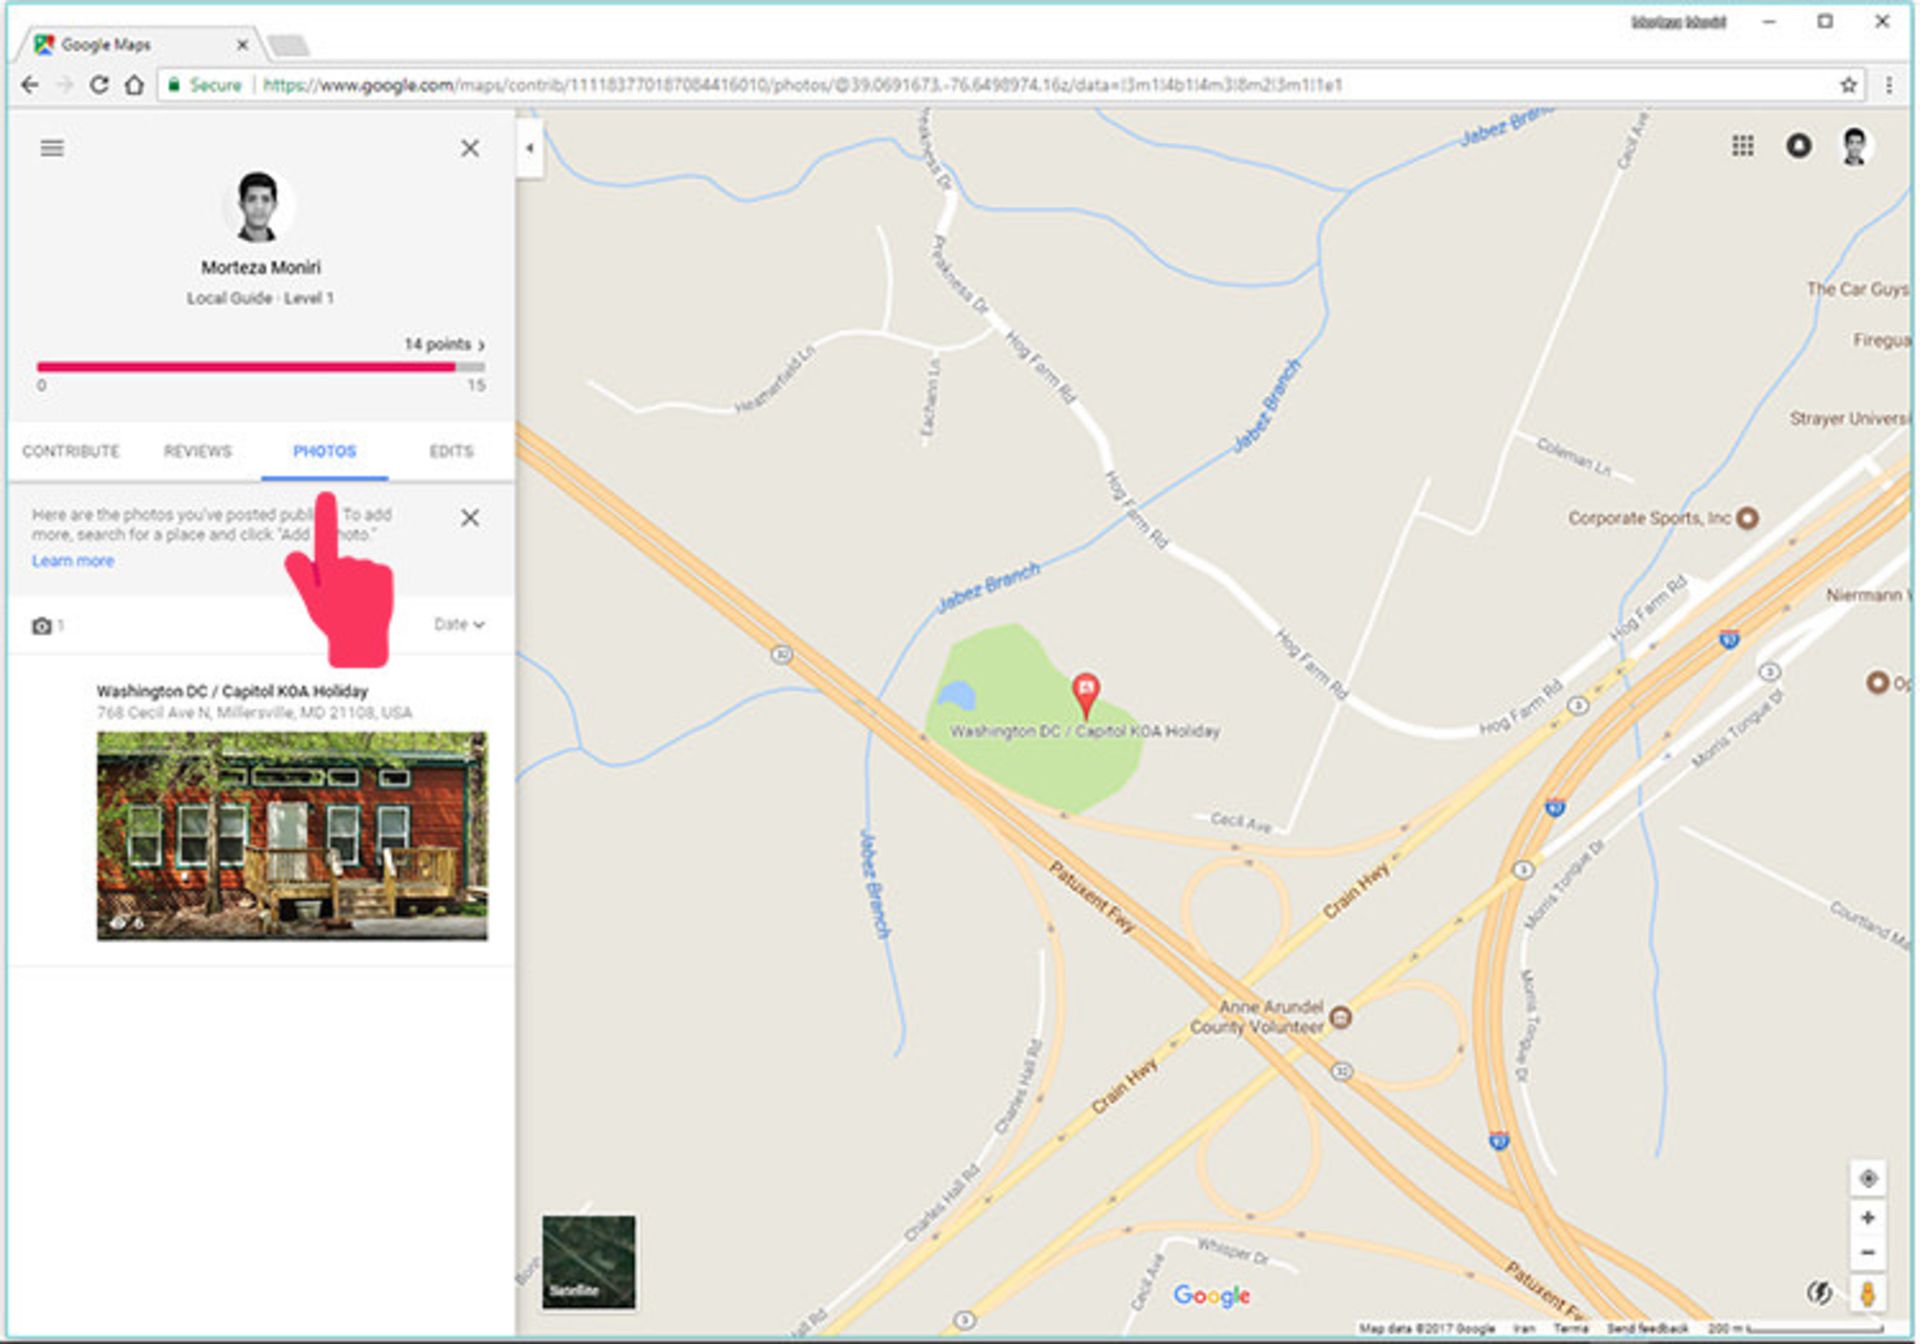
Task: Open Google notifications bell
Action: pos(1798,146)
